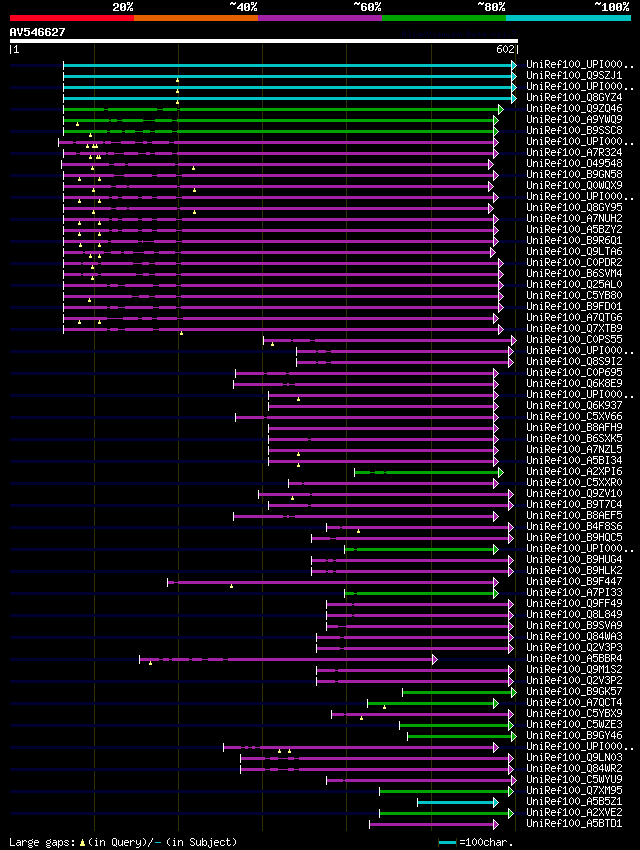
Task: Select the UniRef100_Q84WA3 hit label
Action: [x=574, y=636]
